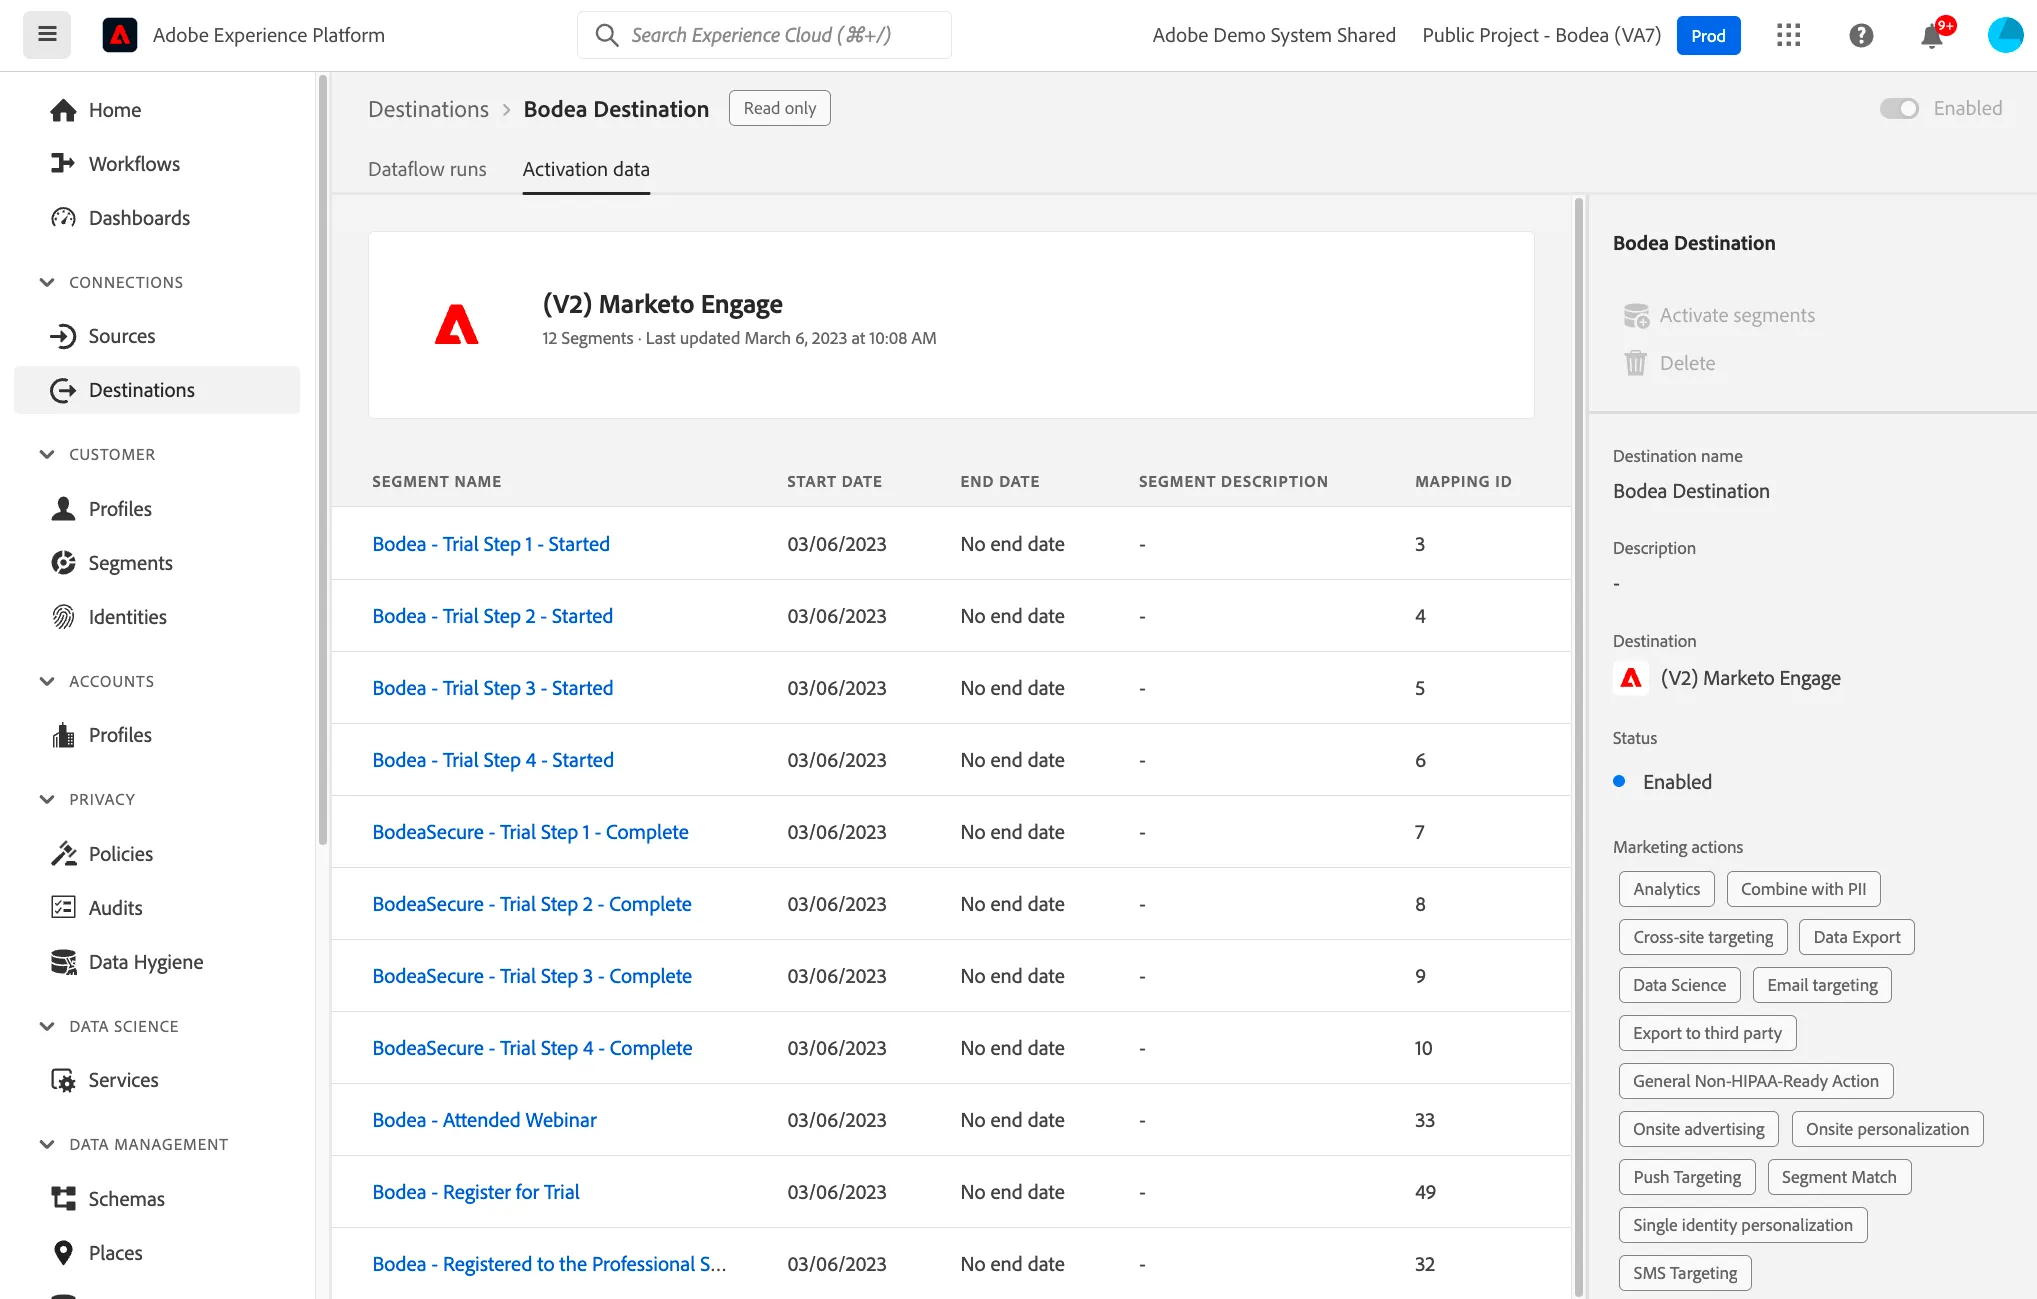The height and width of the screenshot is (1299, 2037).
Task: Open Bodea - Trial Step 1 - Started segment
Action: (x=491, y=544)
